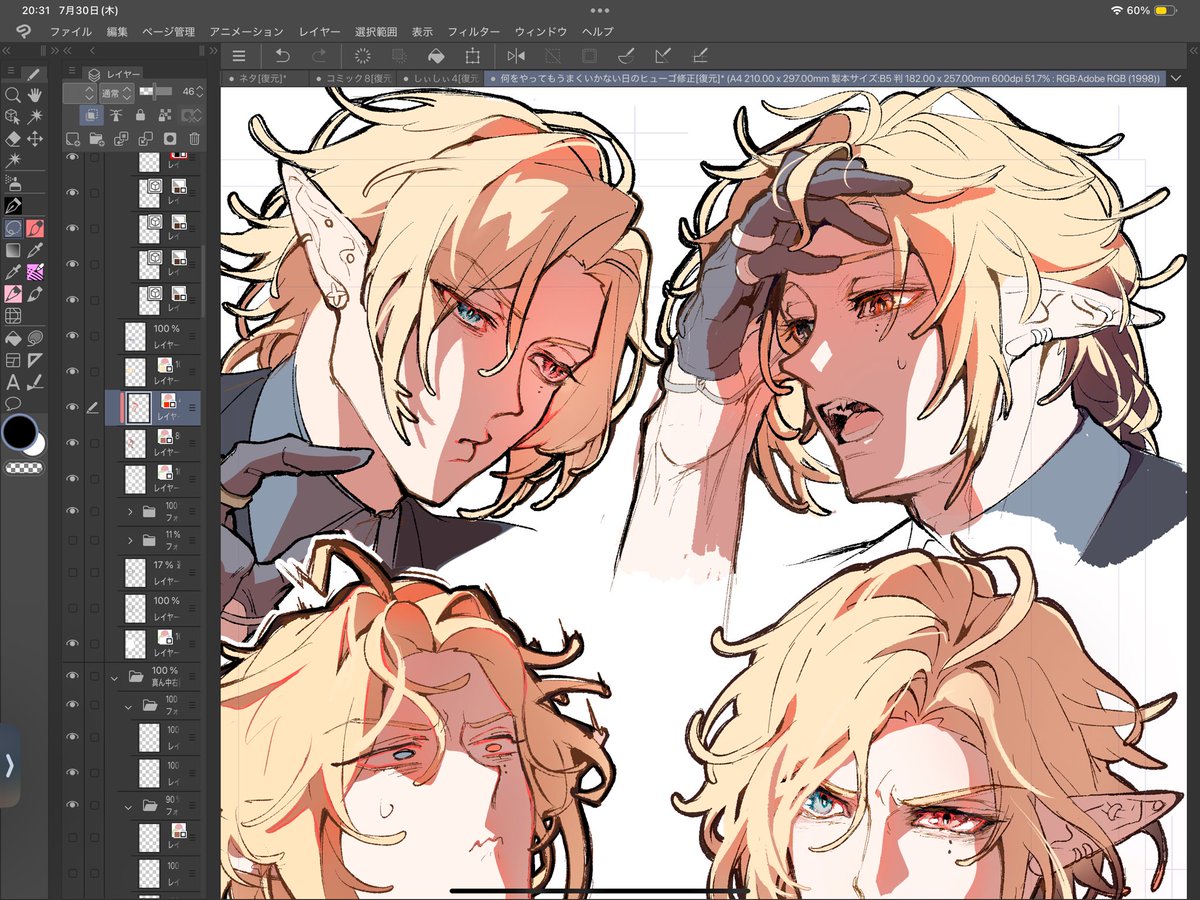The width and height of the screenshot is (1200, 900).
Task: Collapse the 真ん中右 folder
Action: [115, 677]
